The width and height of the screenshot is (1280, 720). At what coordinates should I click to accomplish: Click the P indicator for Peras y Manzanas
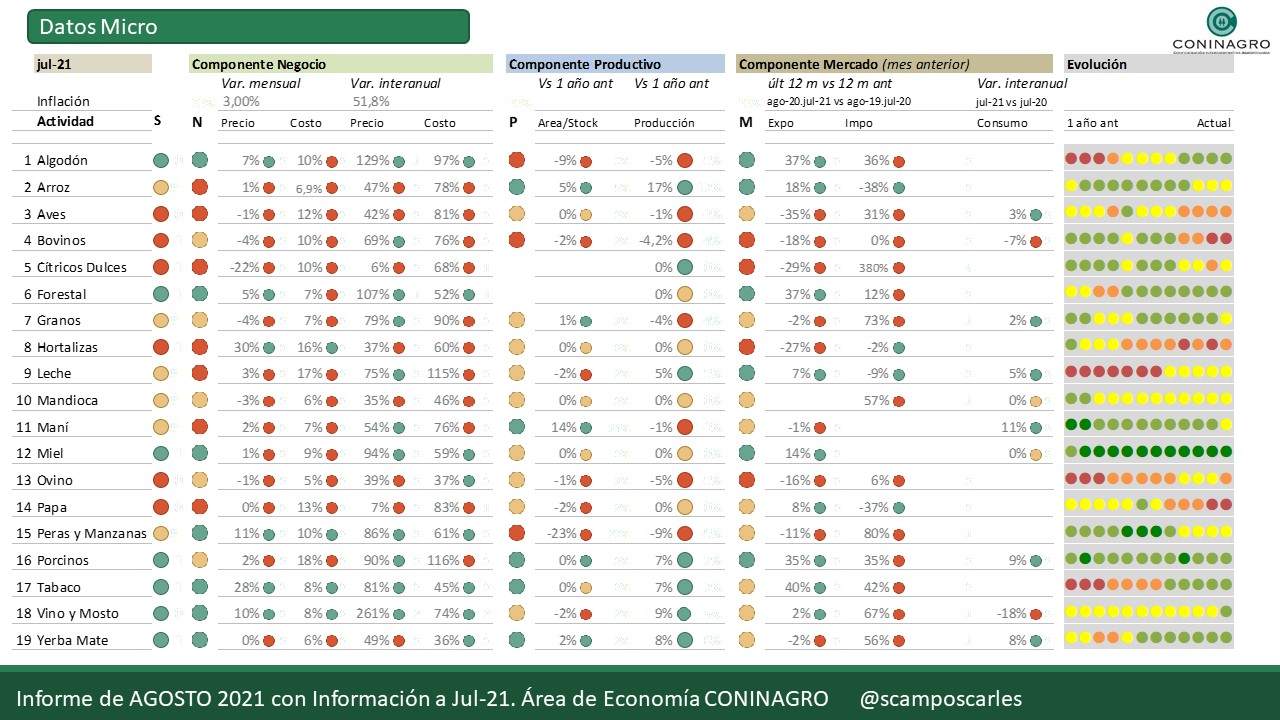click(x=517, y=533)
